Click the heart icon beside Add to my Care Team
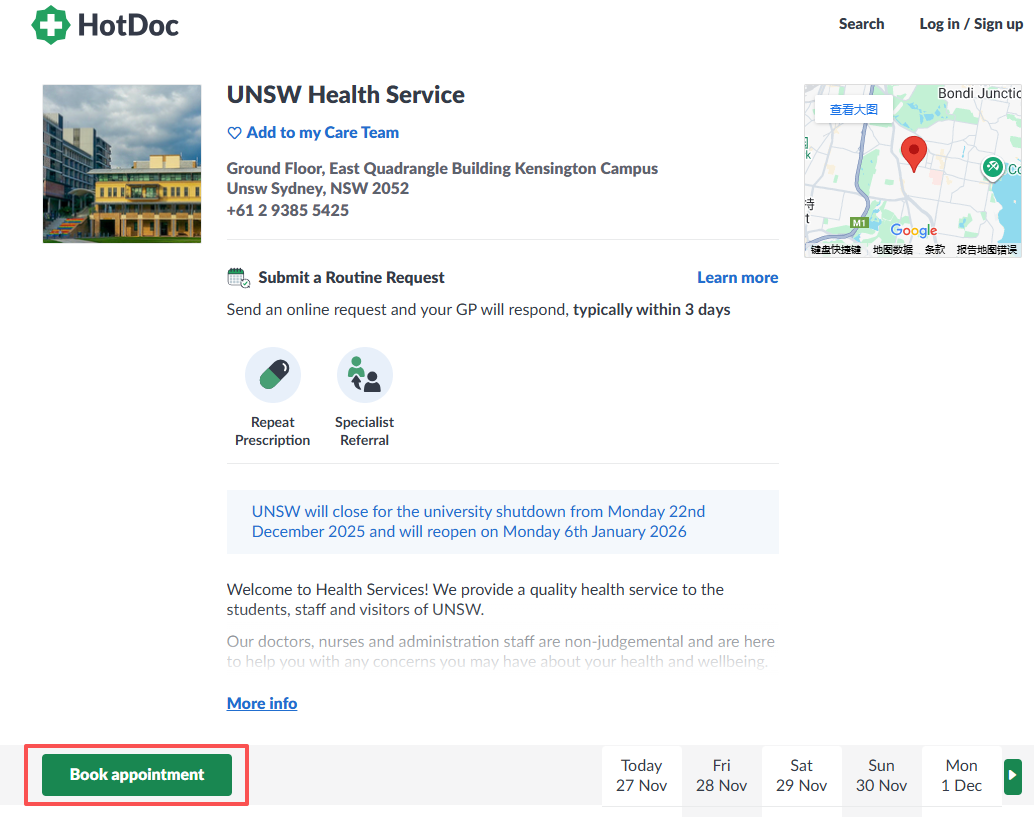 coord(235,133)
